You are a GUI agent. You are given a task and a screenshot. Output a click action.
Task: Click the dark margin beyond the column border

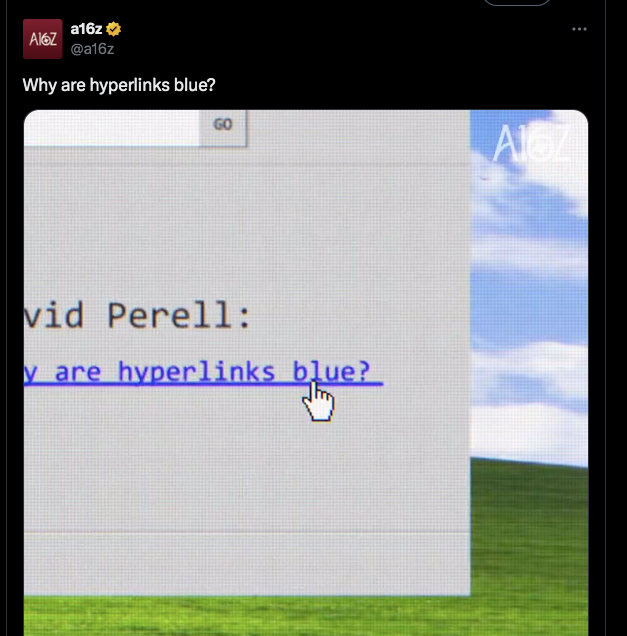[616, 318]
